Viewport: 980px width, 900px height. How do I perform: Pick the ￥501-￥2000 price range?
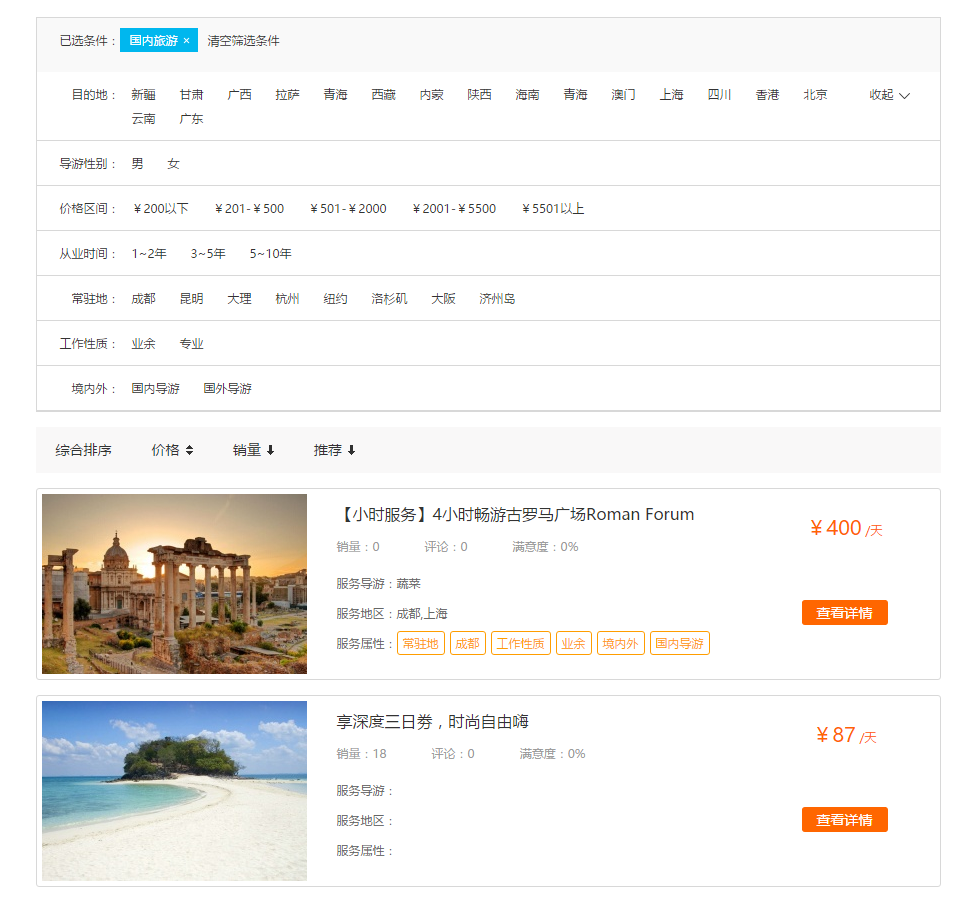(x=348, y=209)
